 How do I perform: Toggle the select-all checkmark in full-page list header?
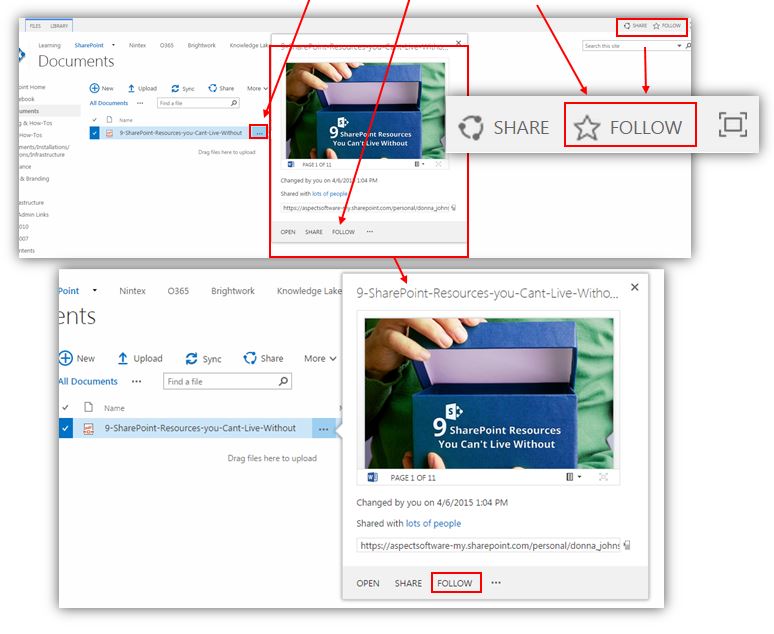[94, 119]
